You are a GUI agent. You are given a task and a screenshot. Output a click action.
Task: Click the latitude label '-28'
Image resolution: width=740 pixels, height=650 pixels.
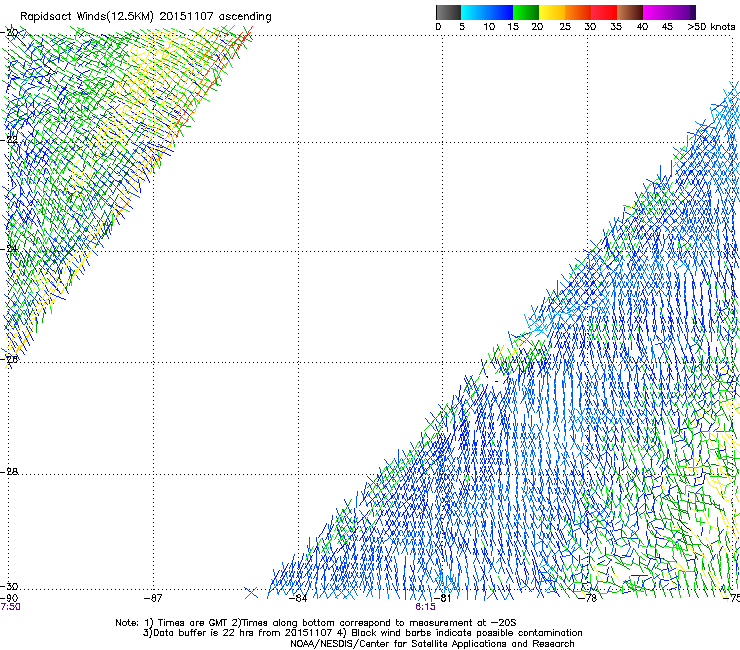pyautogui.click(x=9, y=471)
